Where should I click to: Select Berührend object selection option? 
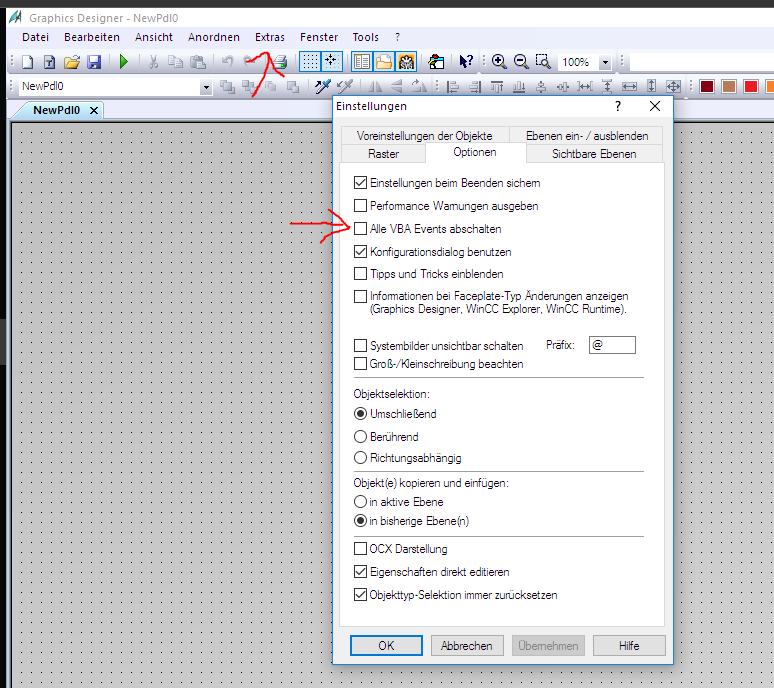[360, 437]
